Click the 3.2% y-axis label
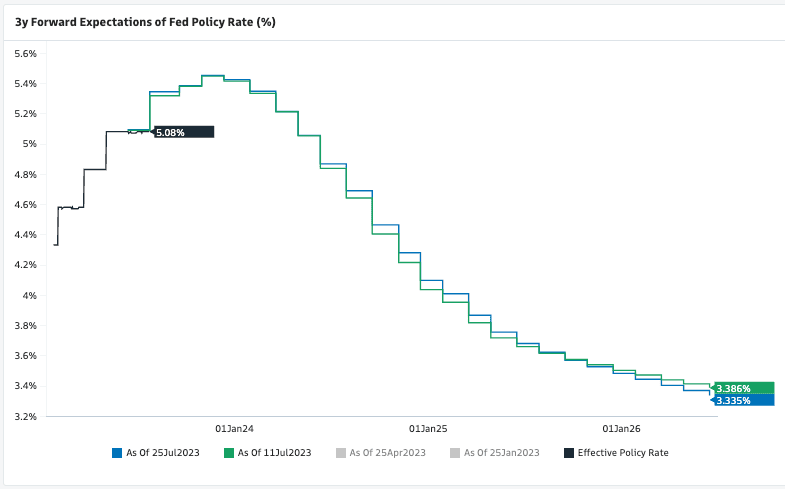Viewport: 785px width, 489px height. [23, 416]
